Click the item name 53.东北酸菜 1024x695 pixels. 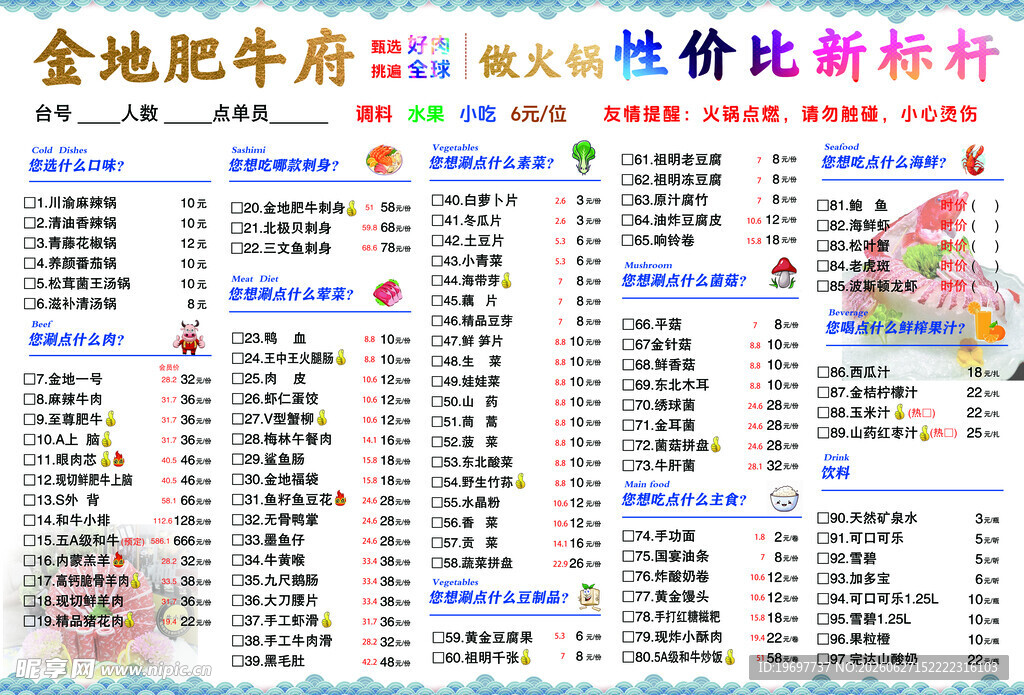478,462
